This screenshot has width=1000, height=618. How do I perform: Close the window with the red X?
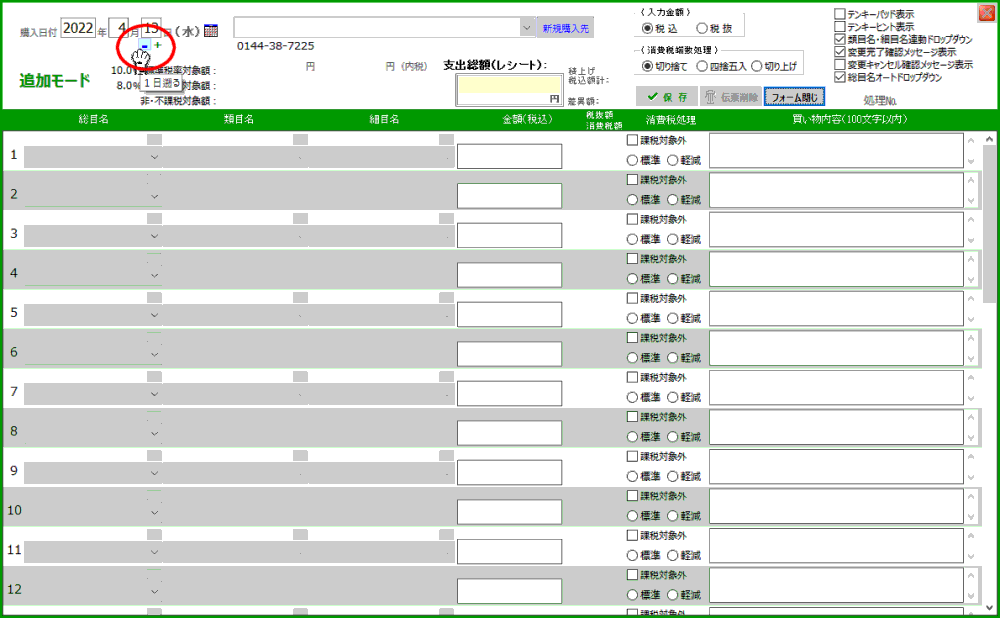point(986,13)
